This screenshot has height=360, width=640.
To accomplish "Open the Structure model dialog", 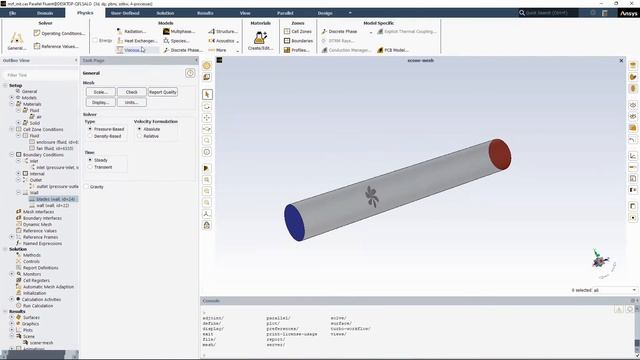I will click(x=223, y=31).
